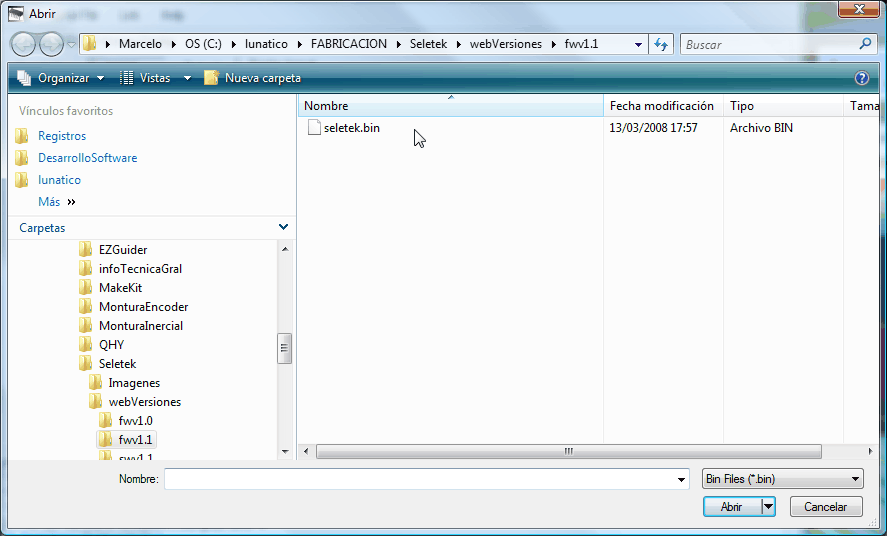Sort by Fecha modificación column header

pos(663,106)
